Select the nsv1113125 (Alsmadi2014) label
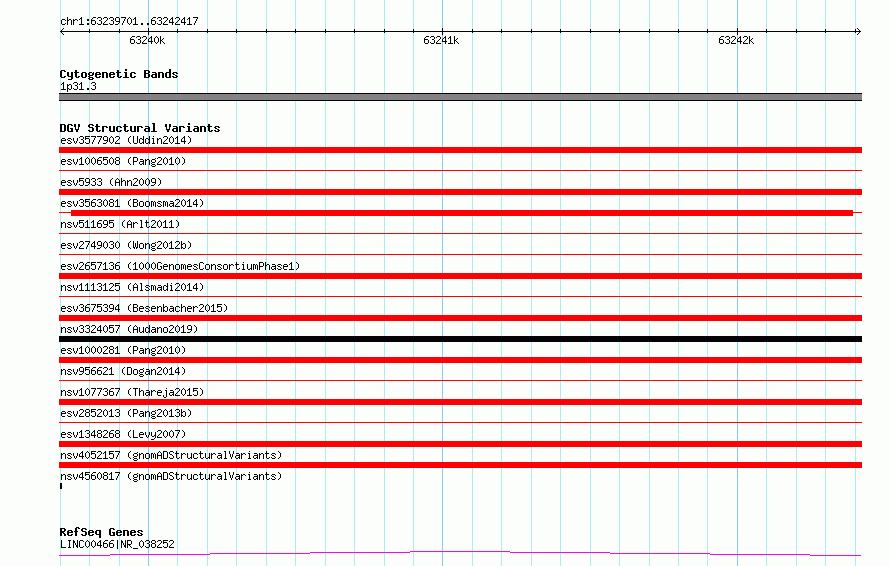Viewport: 890px width, 566px height. click(x=132, y=287)
